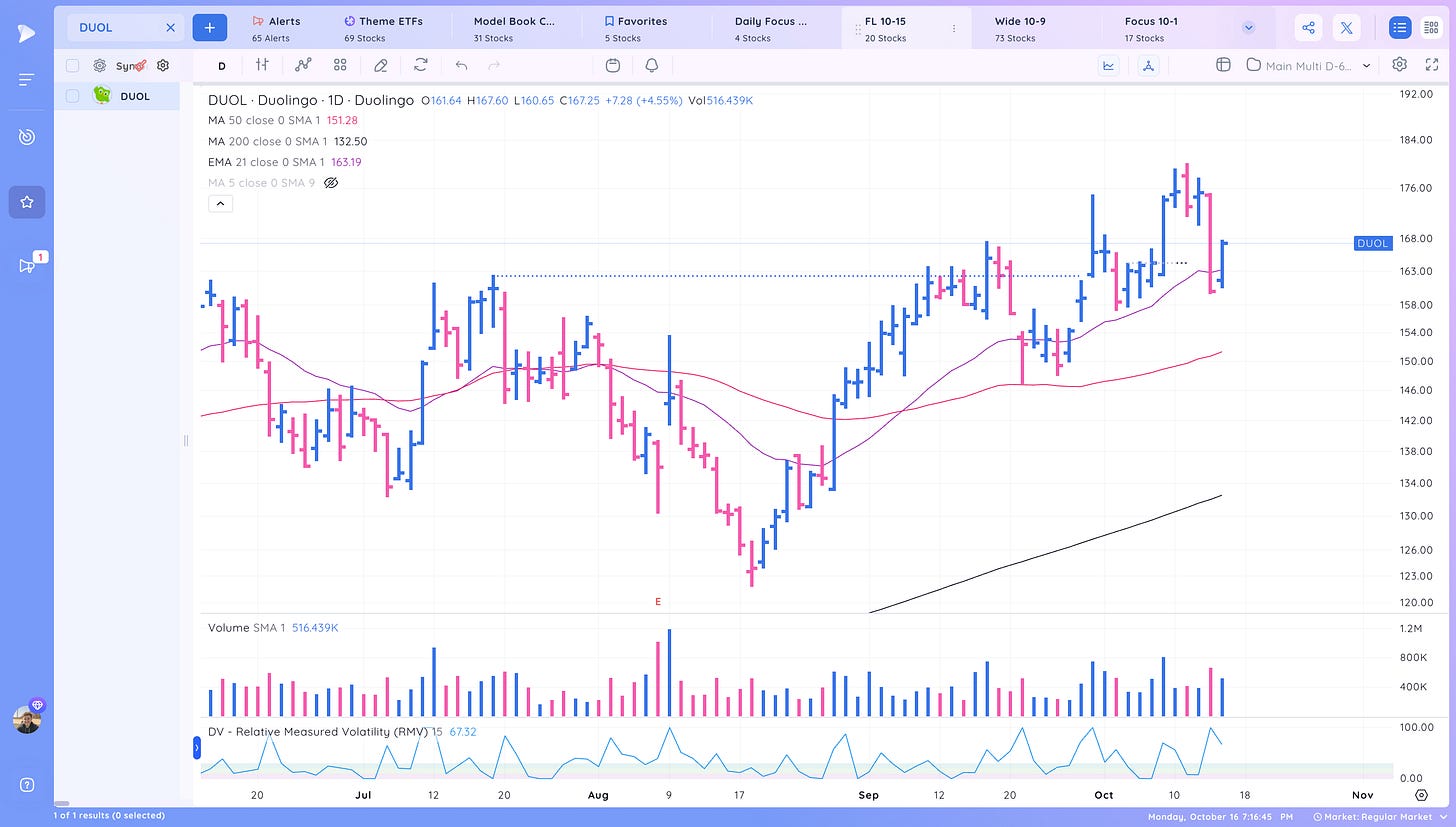Open the watchlist settings gear right of Sym
The image size is (1456, 827).
pyautogui.click(x=163, y=66)
